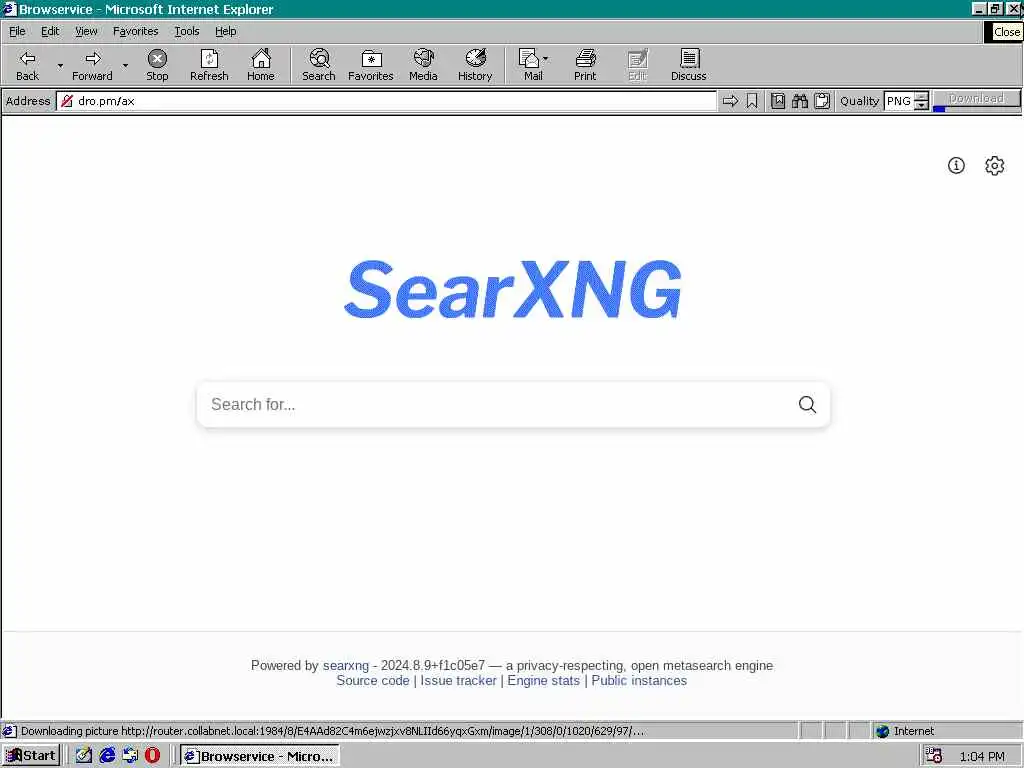
Task: Open the Back history dropdown arrow
Action: [x=60, y=65]
